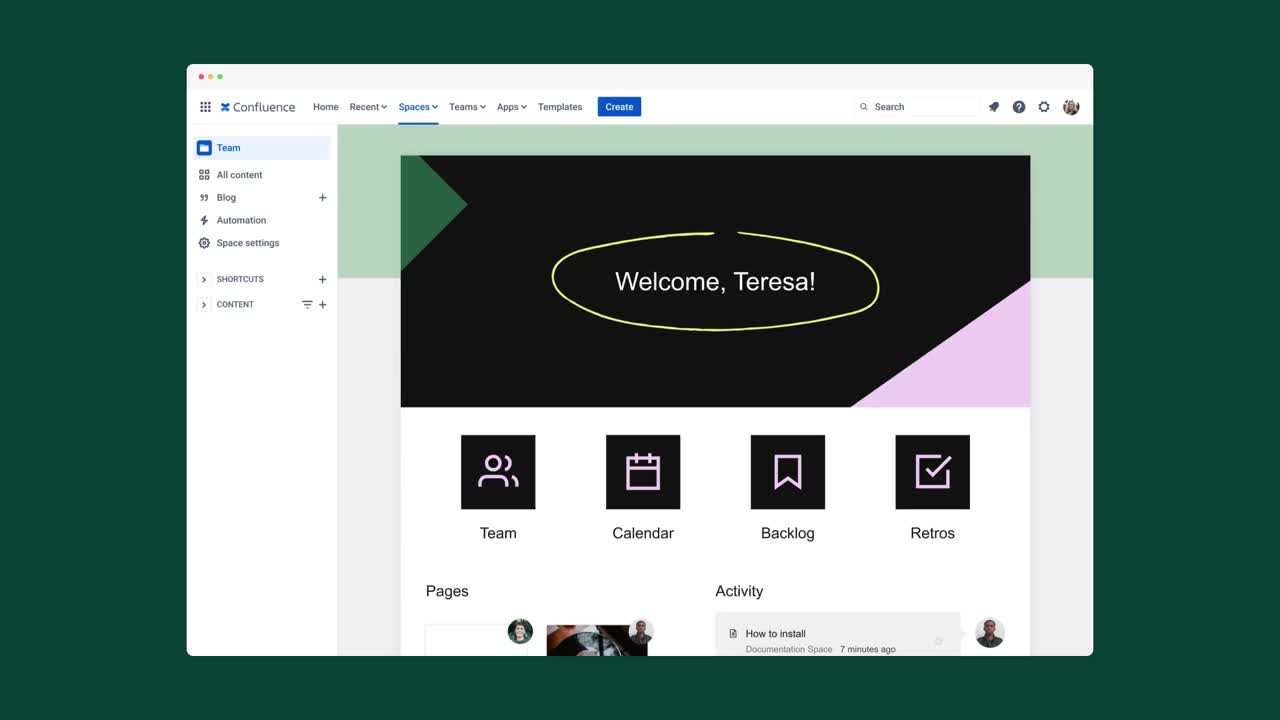Open the Help question mark icon

pos(1018,106)
